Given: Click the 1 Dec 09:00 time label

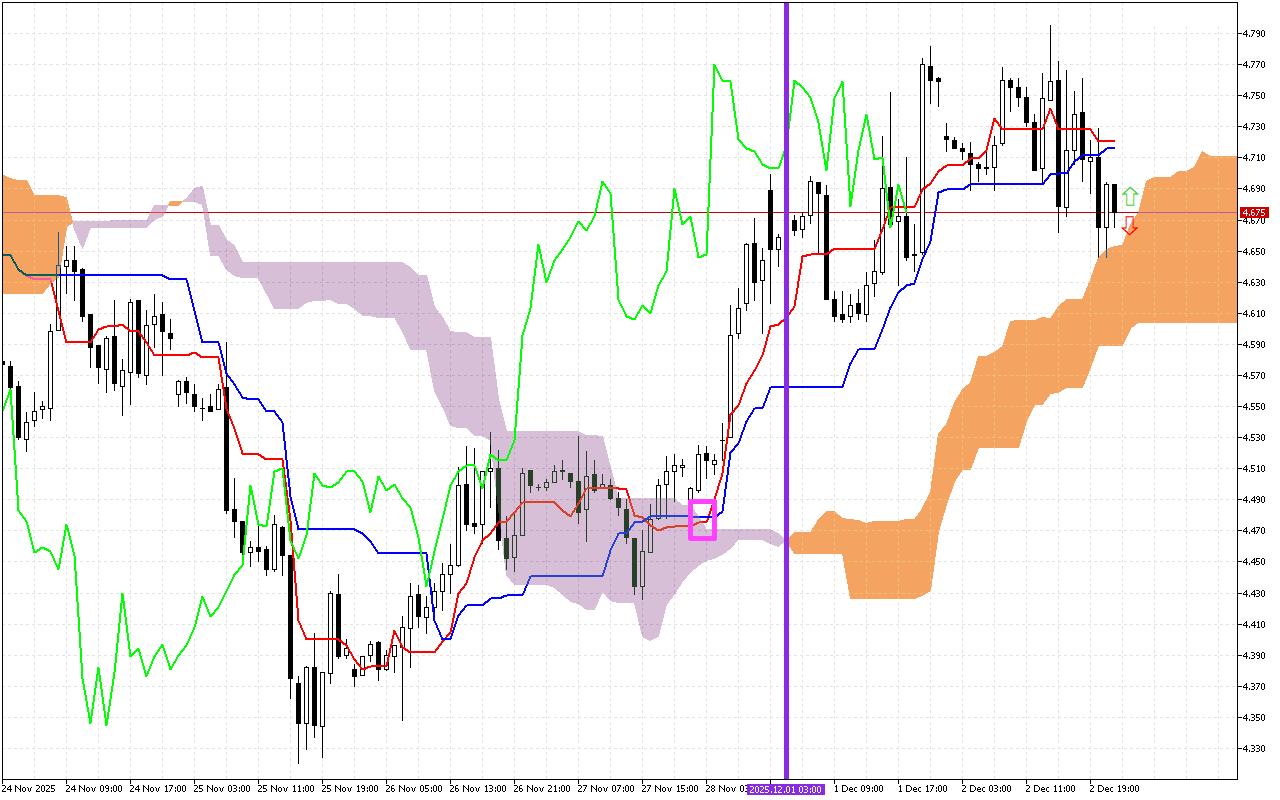Looking at the screenshot, I should click(857, 789).
